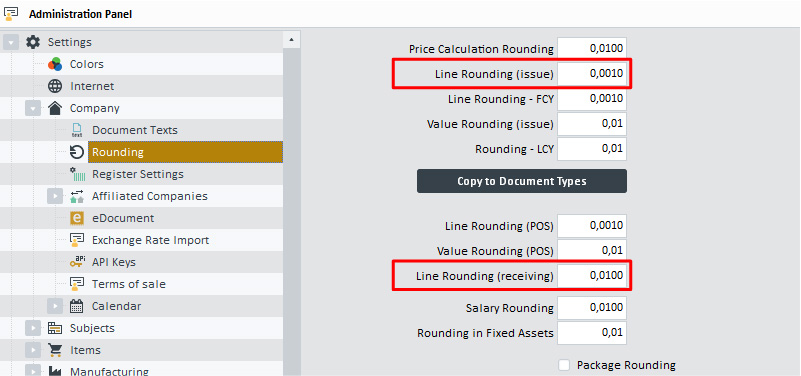The width and height of the screenshot is (801, 376).
Task: Click the sidebar scroll up arrow
Action: 291,39
